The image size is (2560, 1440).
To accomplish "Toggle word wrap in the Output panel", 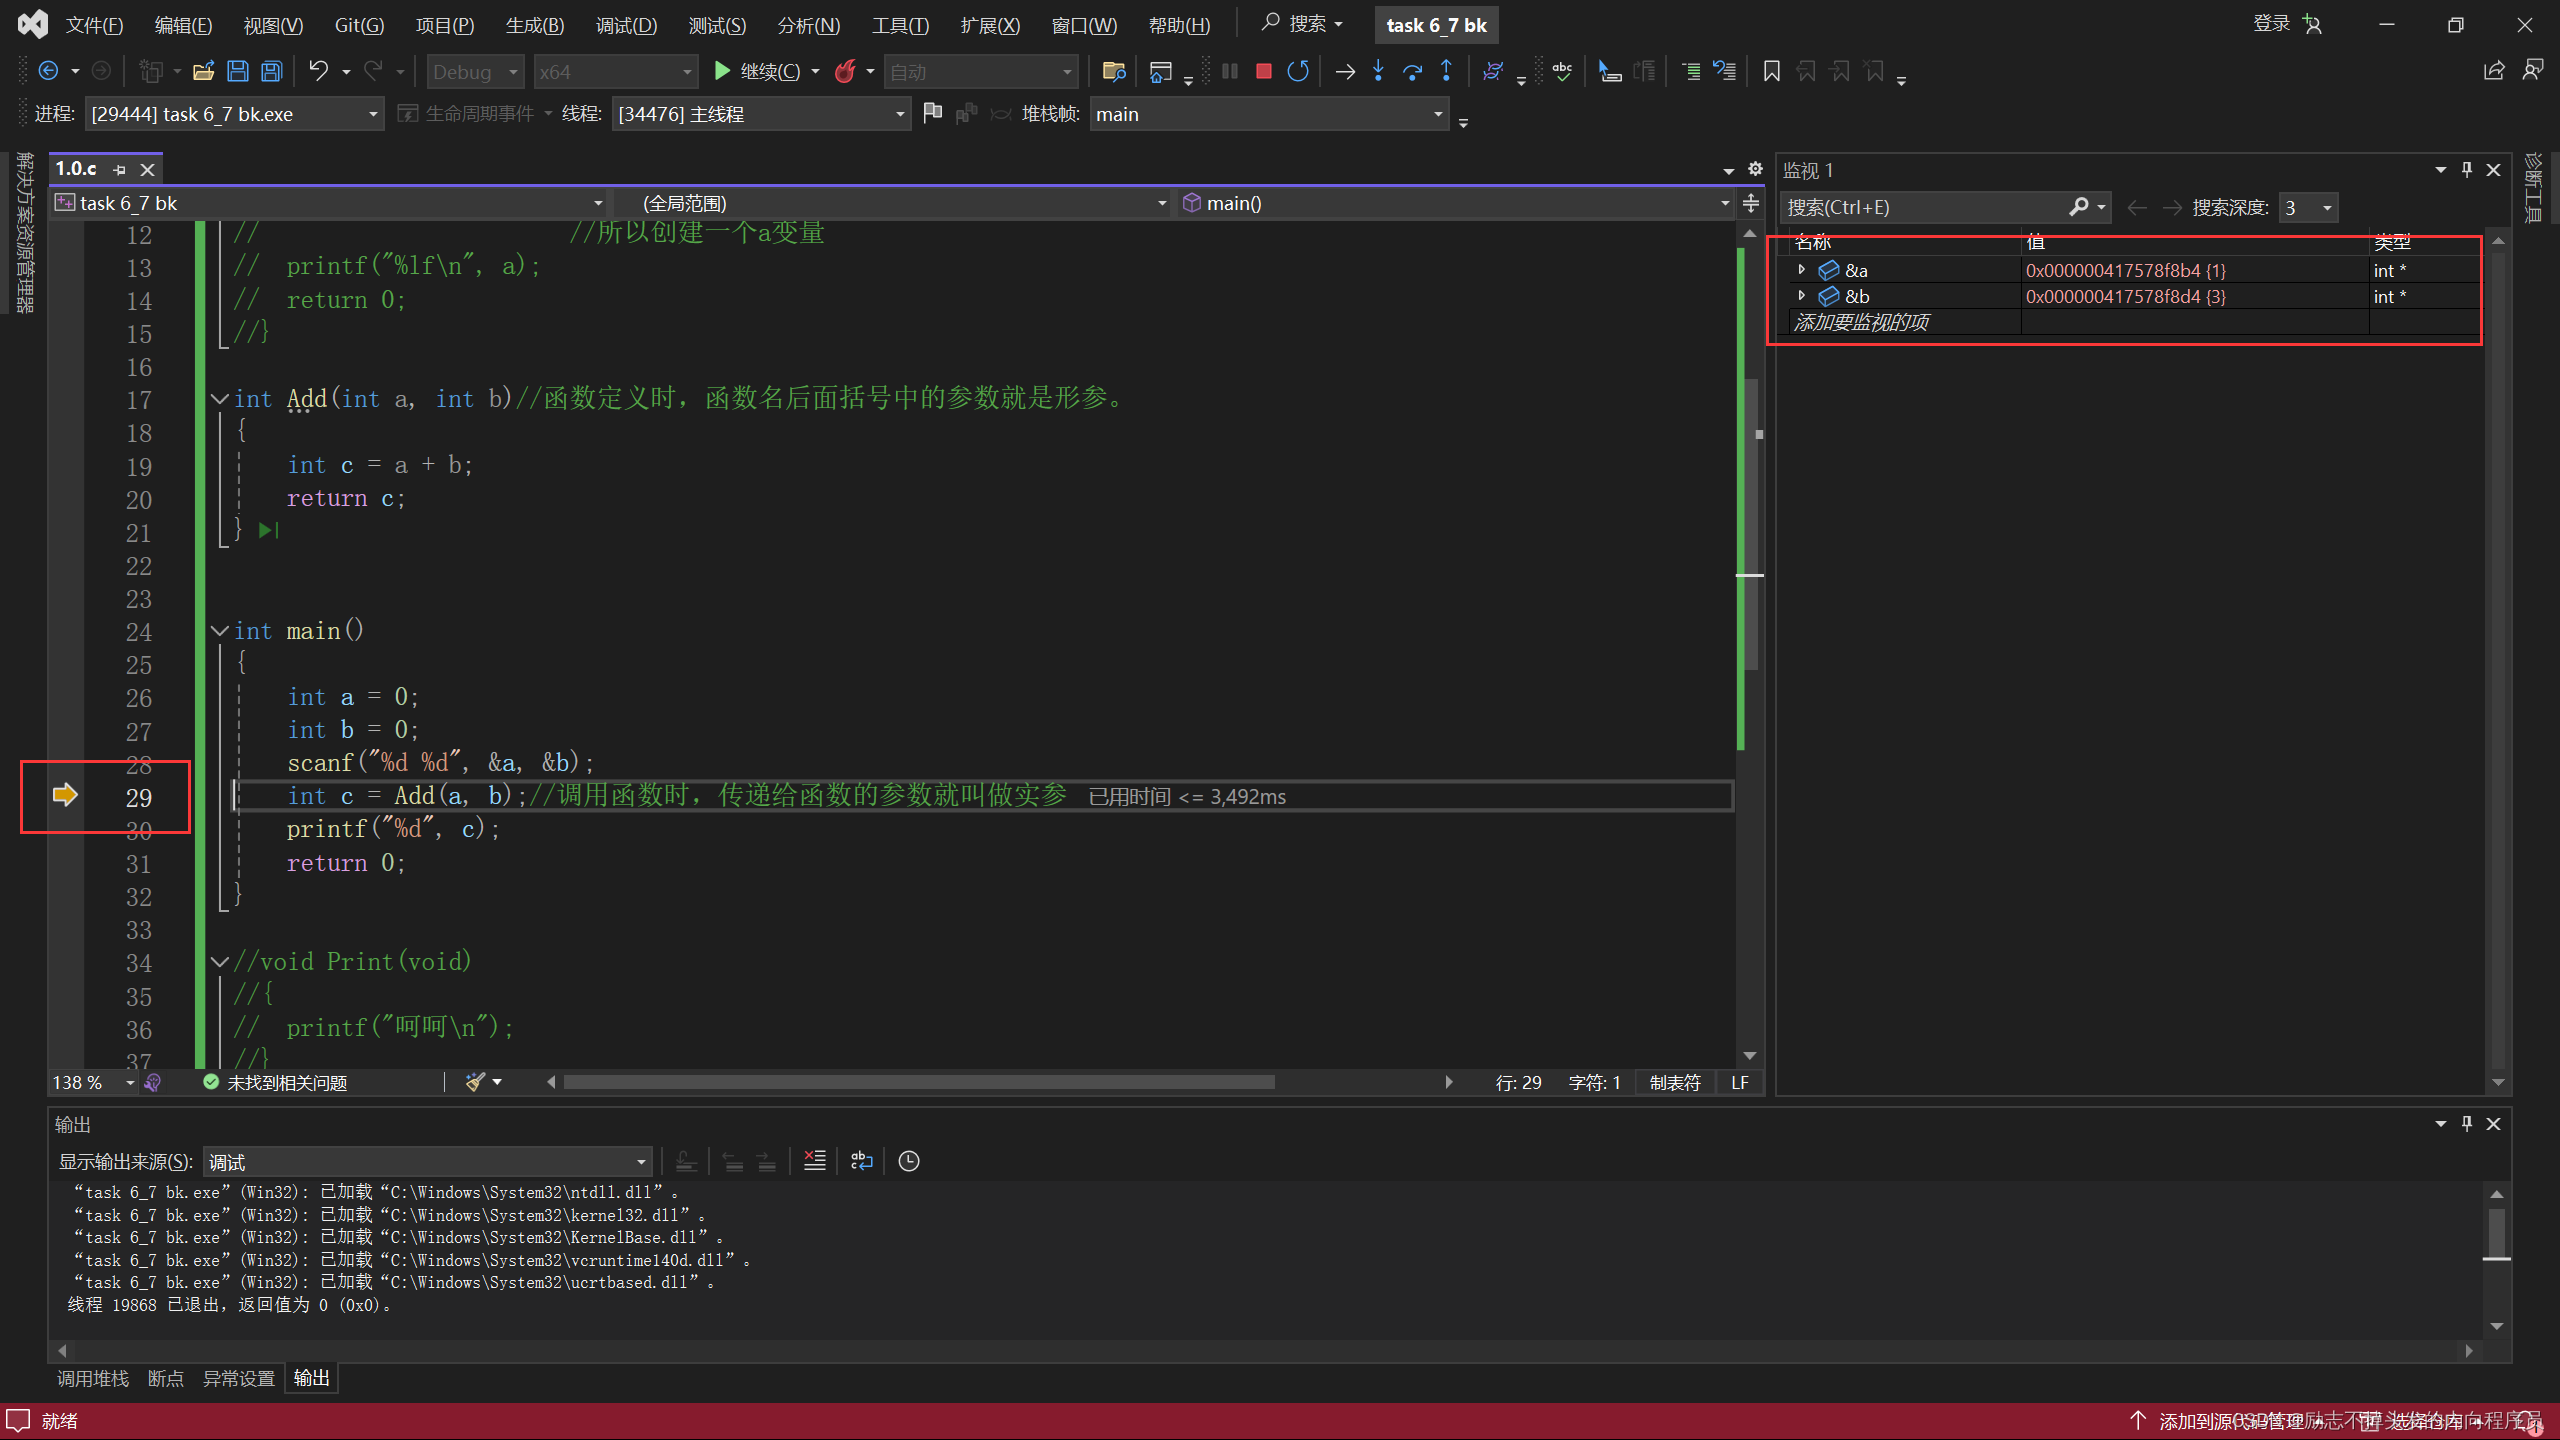I will [861, 1160].
